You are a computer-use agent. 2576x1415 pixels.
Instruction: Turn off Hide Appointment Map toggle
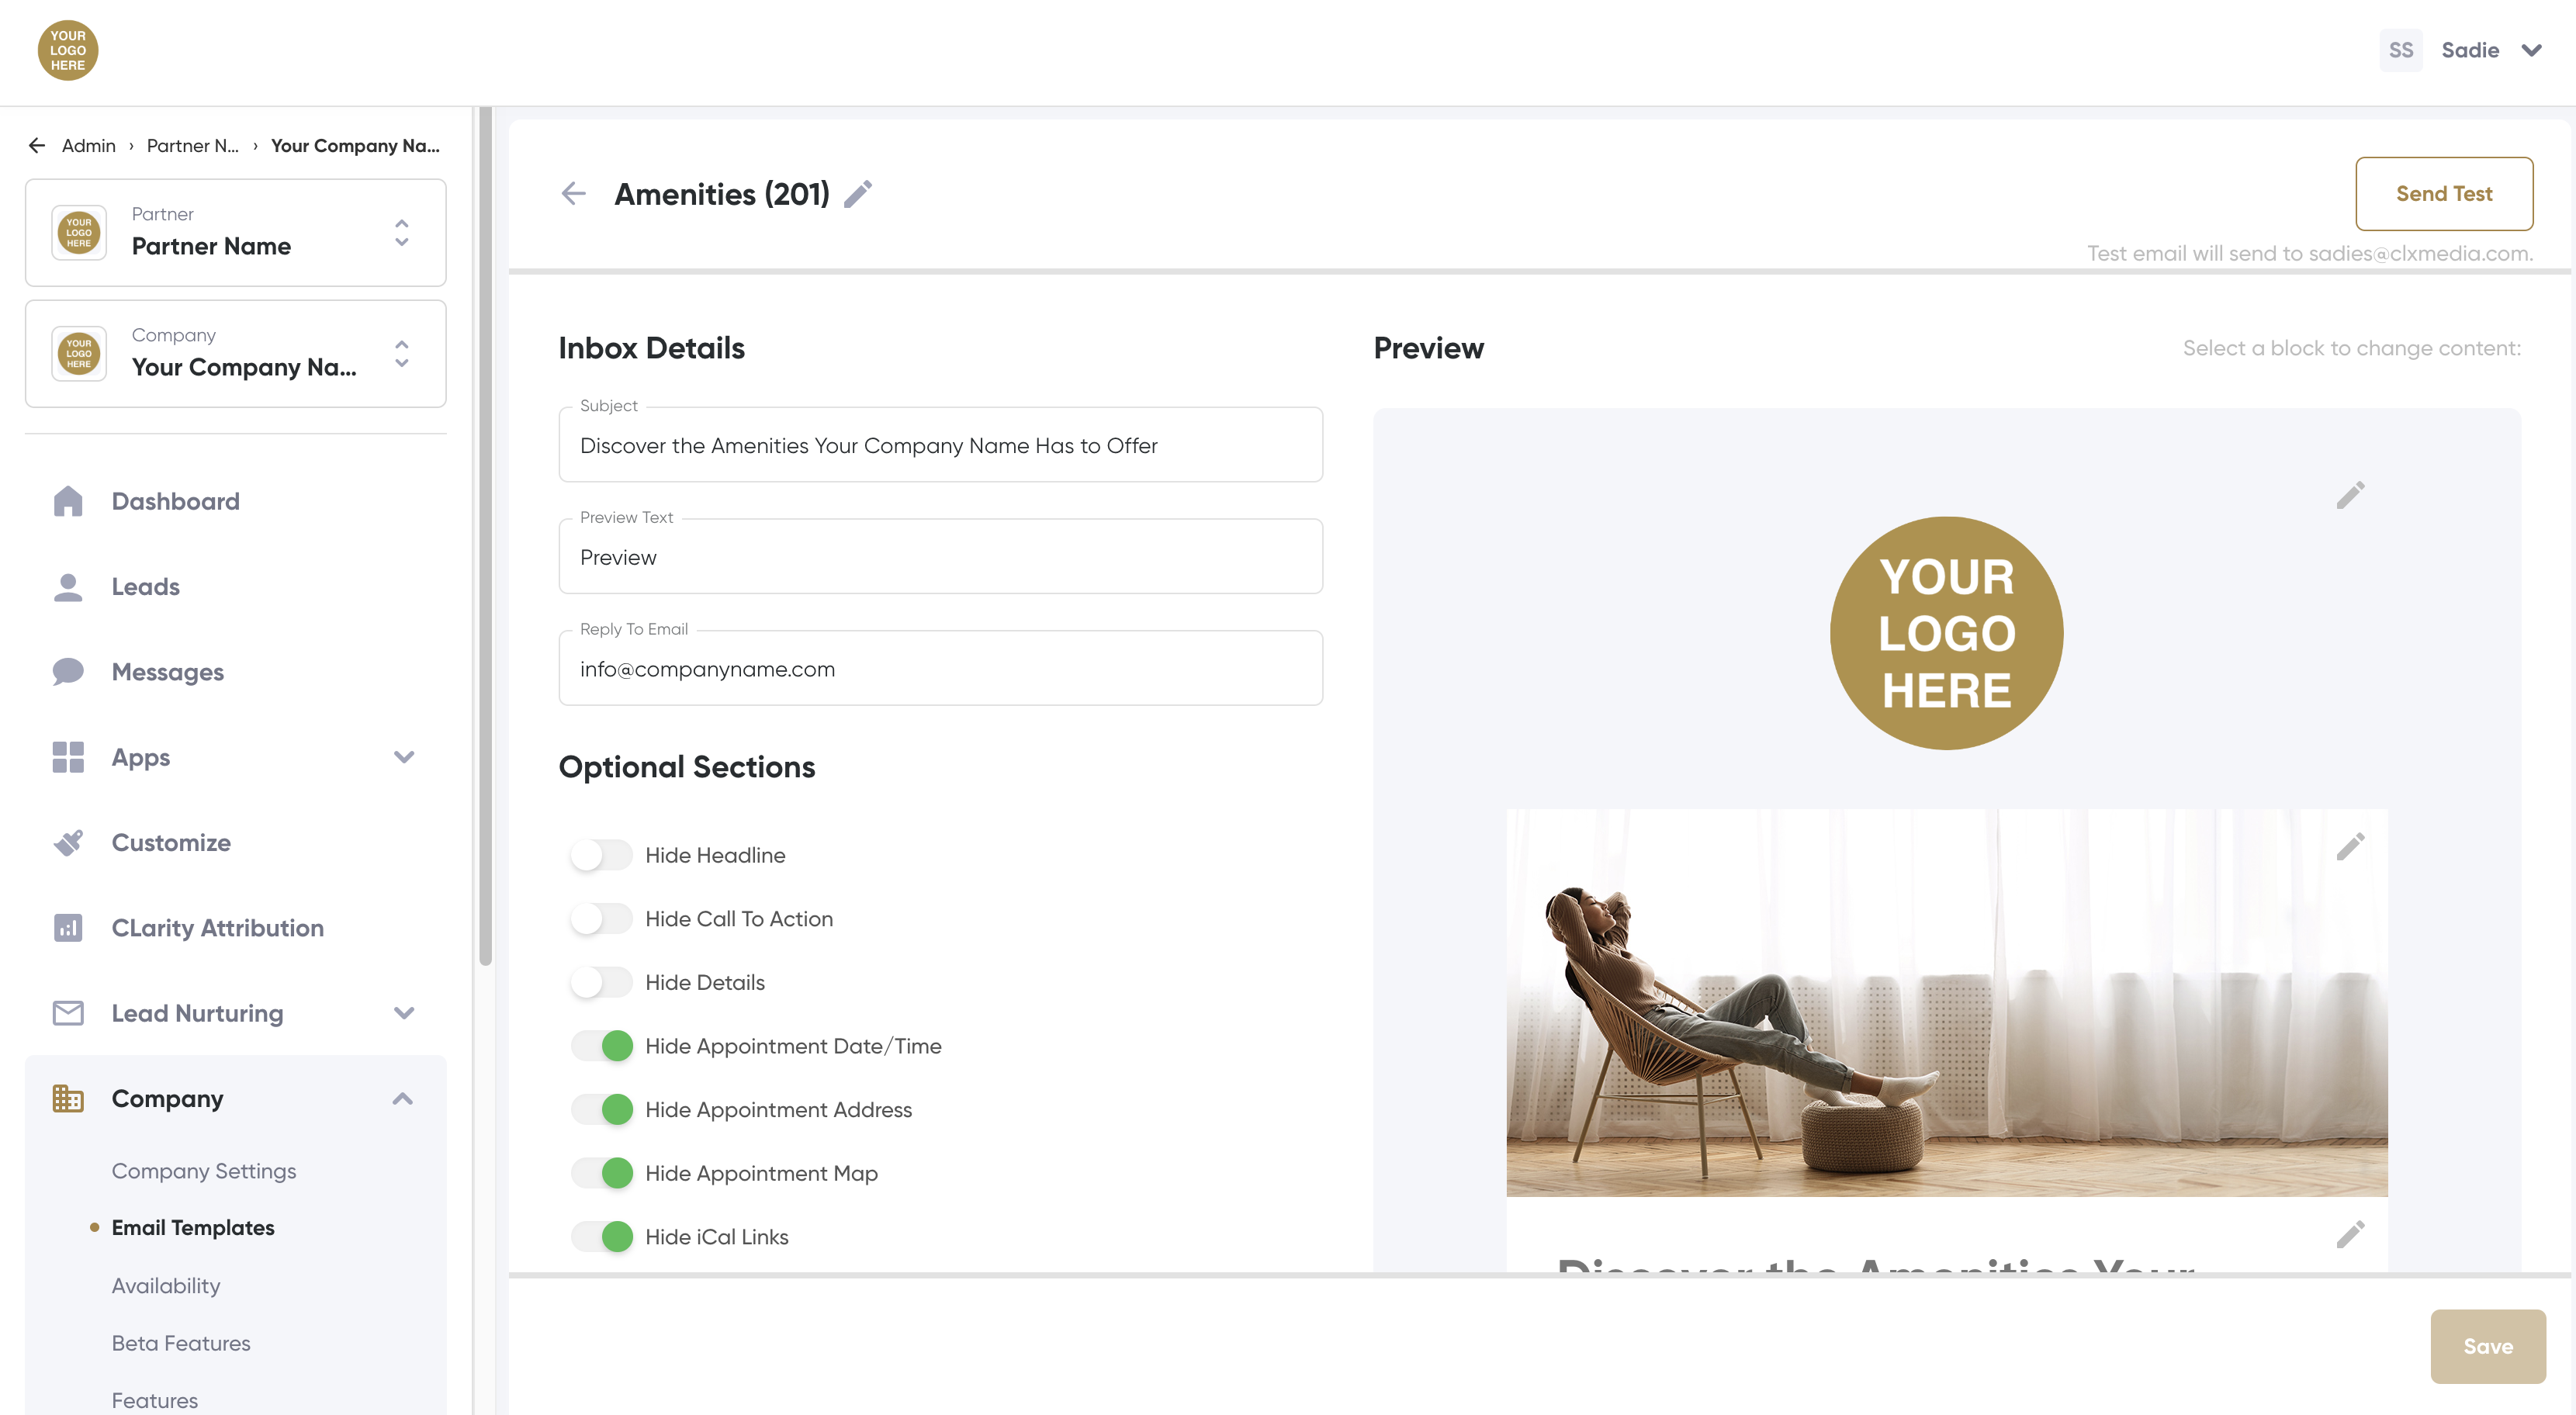601,1173
